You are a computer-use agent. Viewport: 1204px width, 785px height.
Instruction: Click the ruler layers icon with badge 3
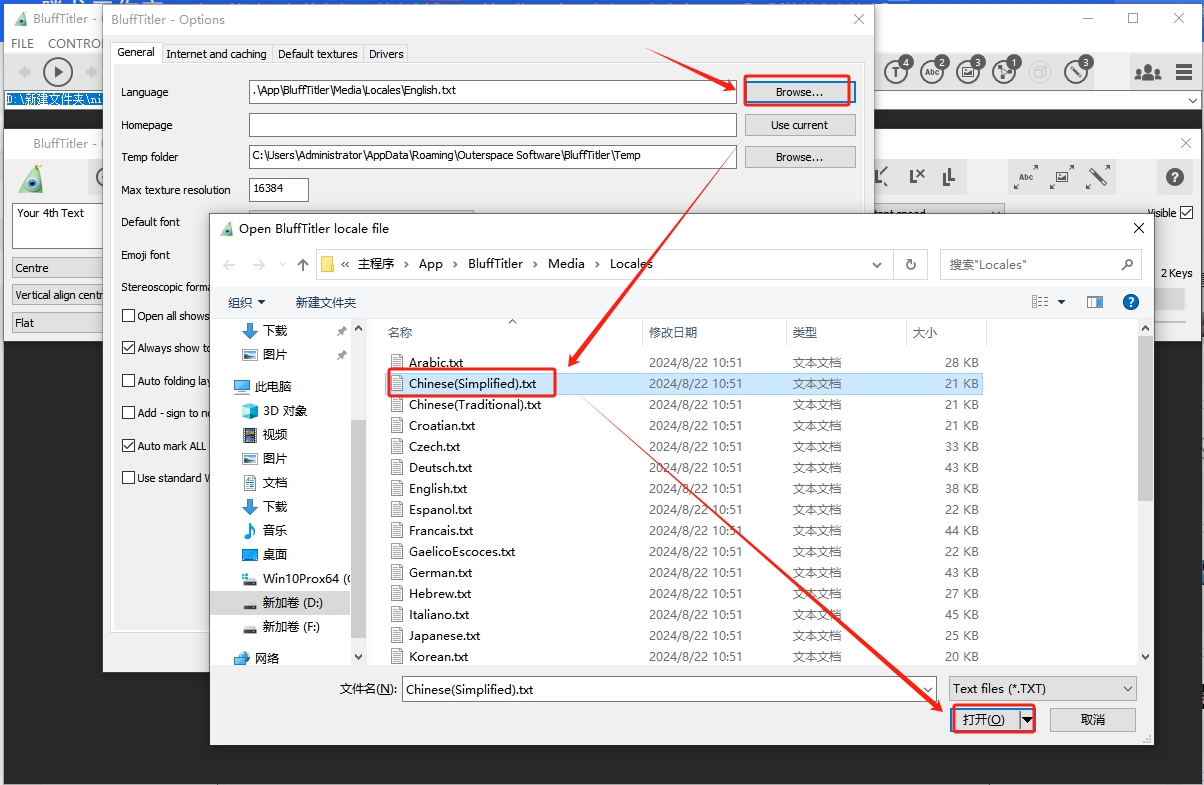[x=1077, y=71]
